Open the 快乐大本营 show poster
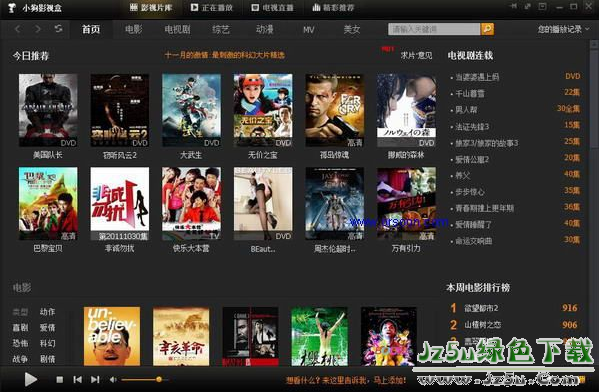 tap(191, 203)
